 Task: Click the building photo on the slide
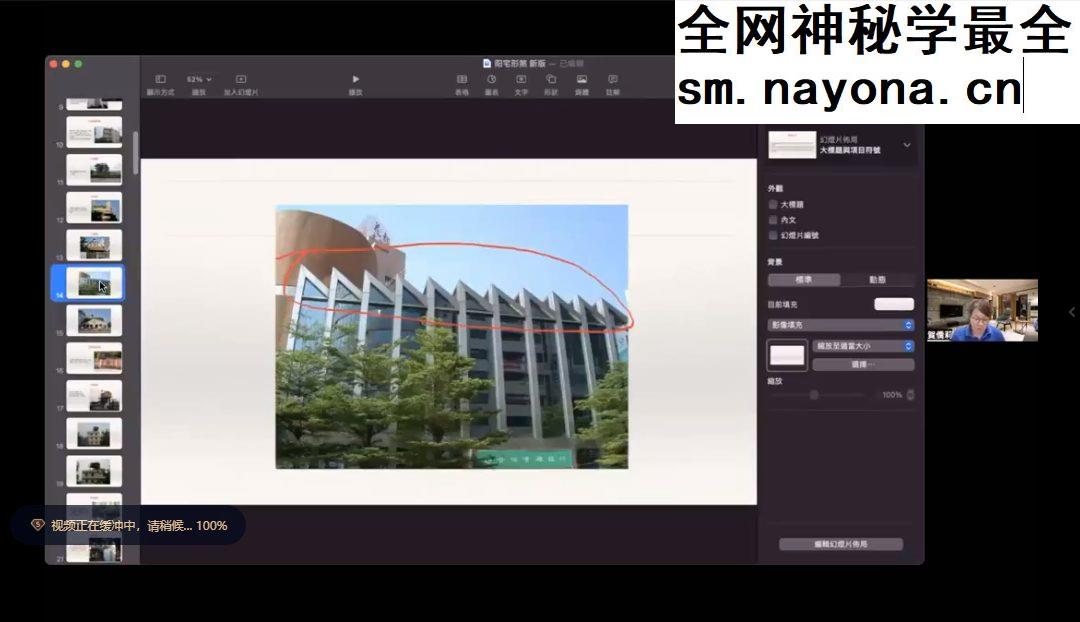[452, 337]
